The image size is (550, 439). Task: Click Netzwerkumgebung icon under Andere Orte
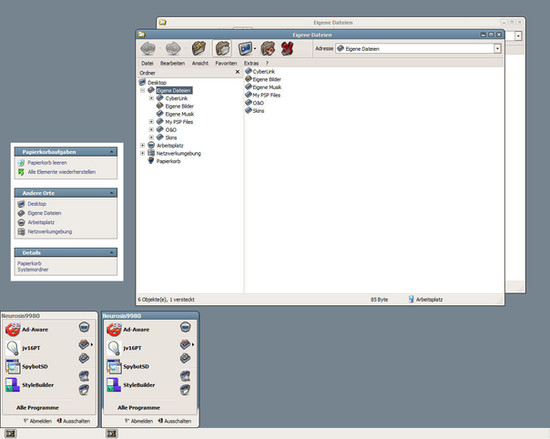pyautogui.click(x=21, y=231)
